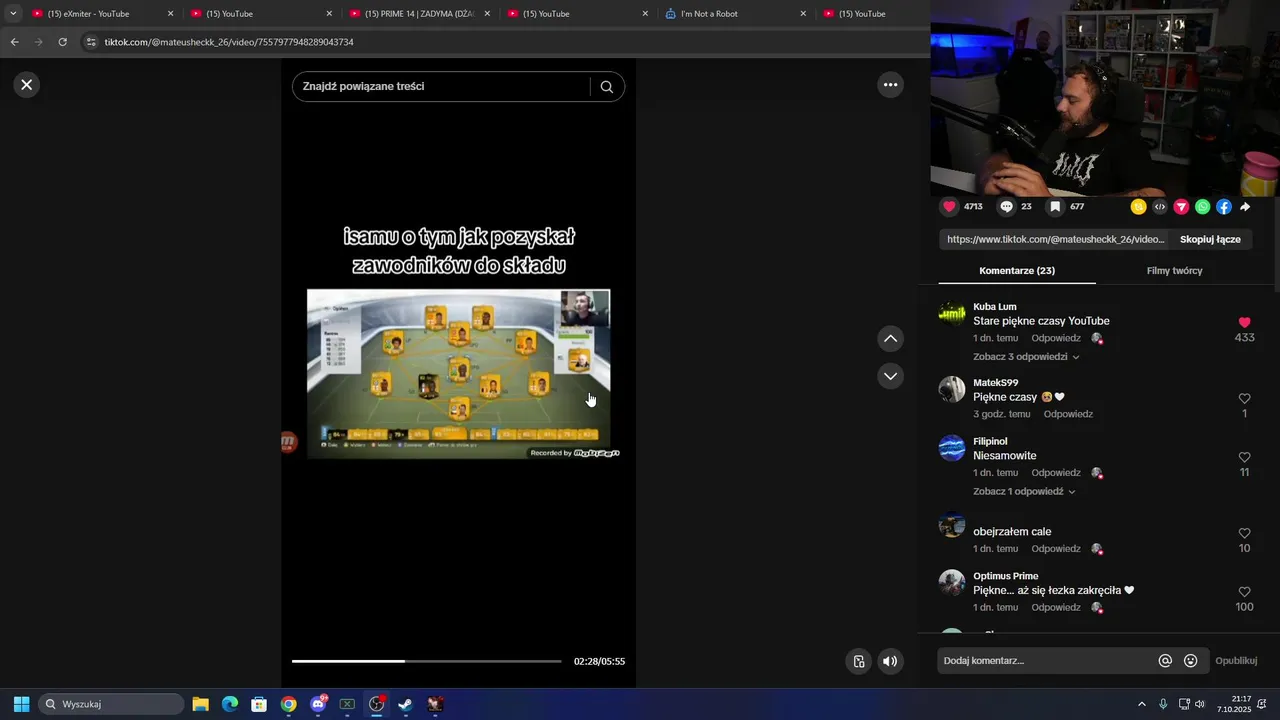Switch to I'm Not a Robot browser tab
Screen dimensions: 1280x720
point(735,14)
